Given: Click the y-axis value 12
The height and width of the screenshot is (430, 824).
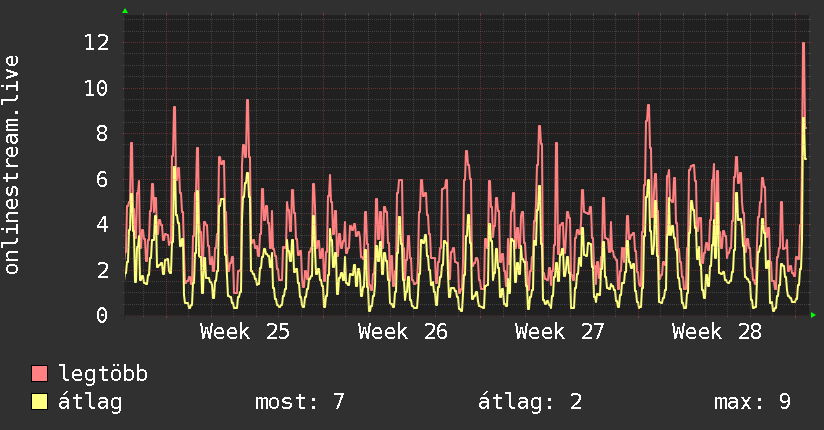Looking at the screenshot, I should pos(97,43).
